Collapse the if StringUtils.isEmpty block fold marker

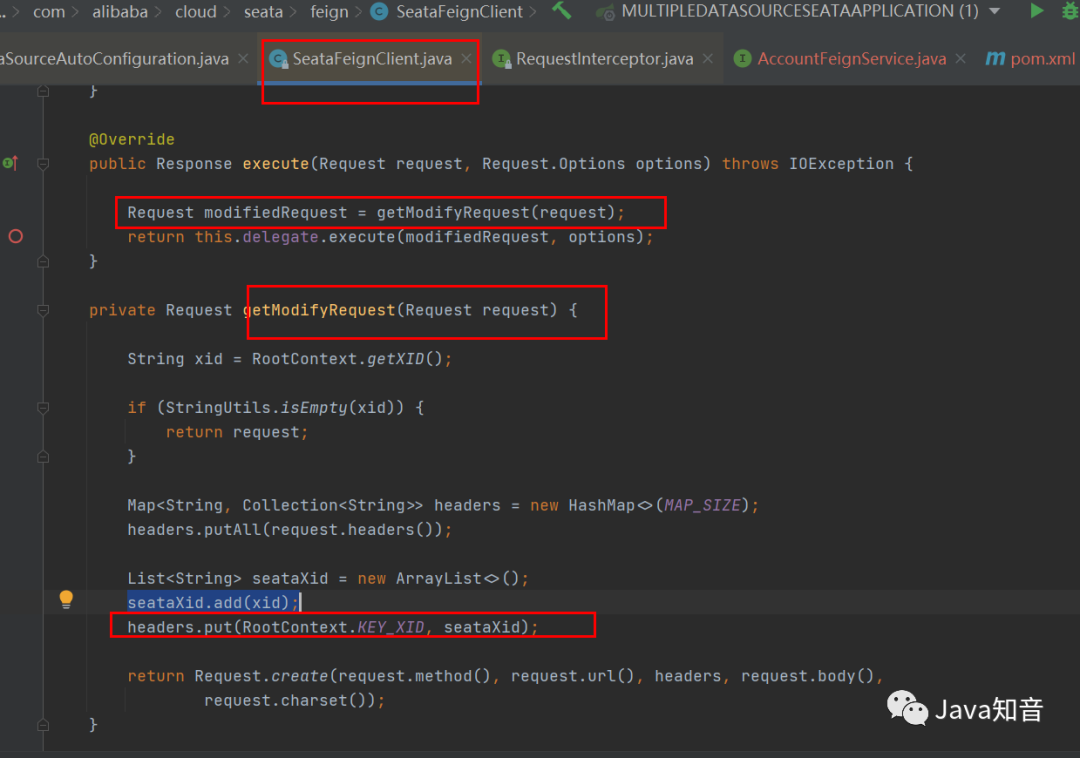[43, 408]
